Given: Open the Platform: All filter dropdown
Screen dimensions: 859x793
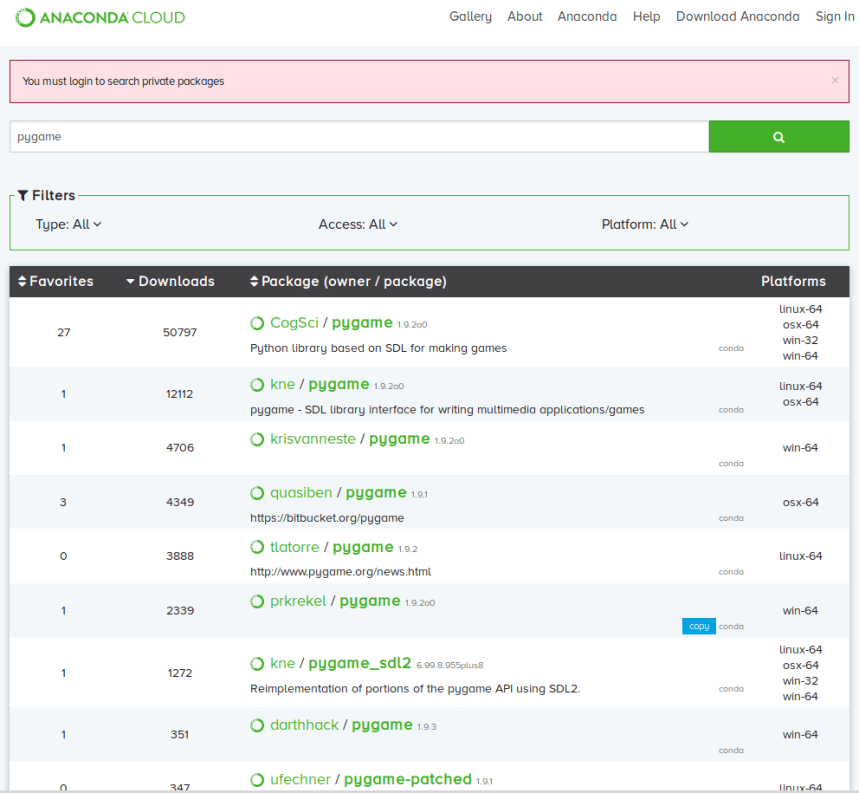Looking at the screenshot, I should tap(645, 225).
